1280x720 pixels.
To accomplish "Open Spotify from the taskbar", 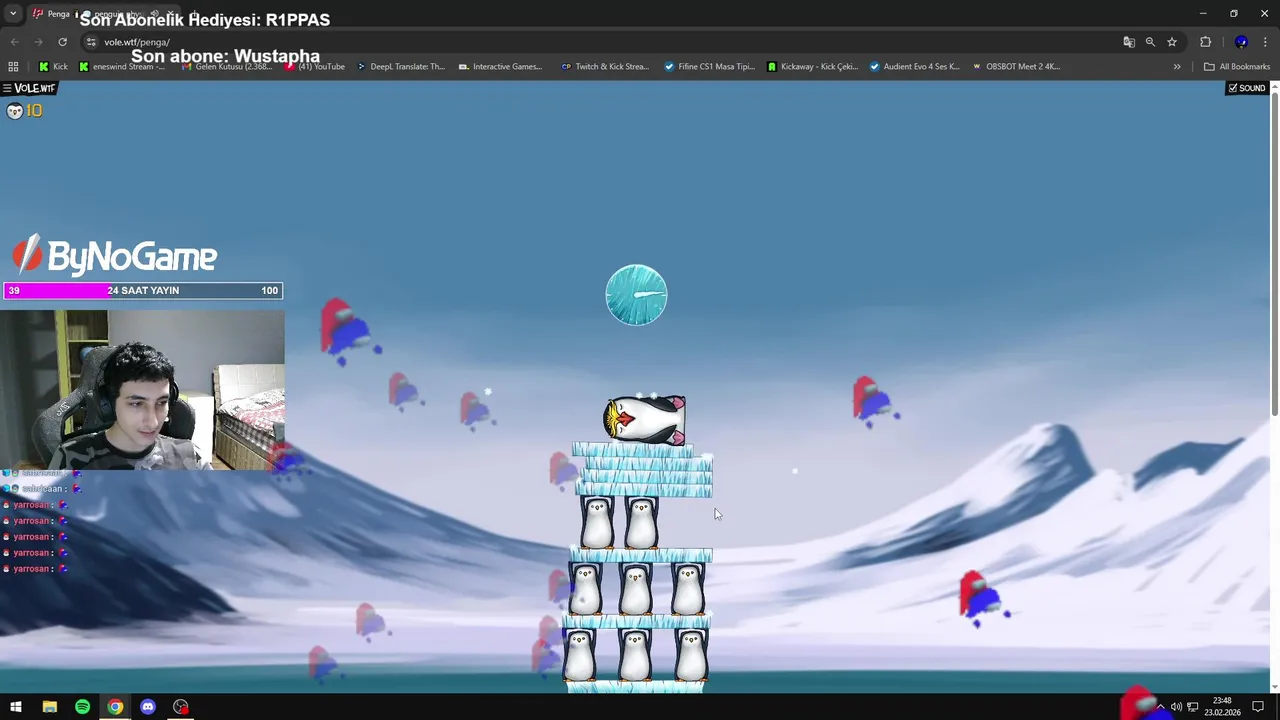I will (82, 707).
